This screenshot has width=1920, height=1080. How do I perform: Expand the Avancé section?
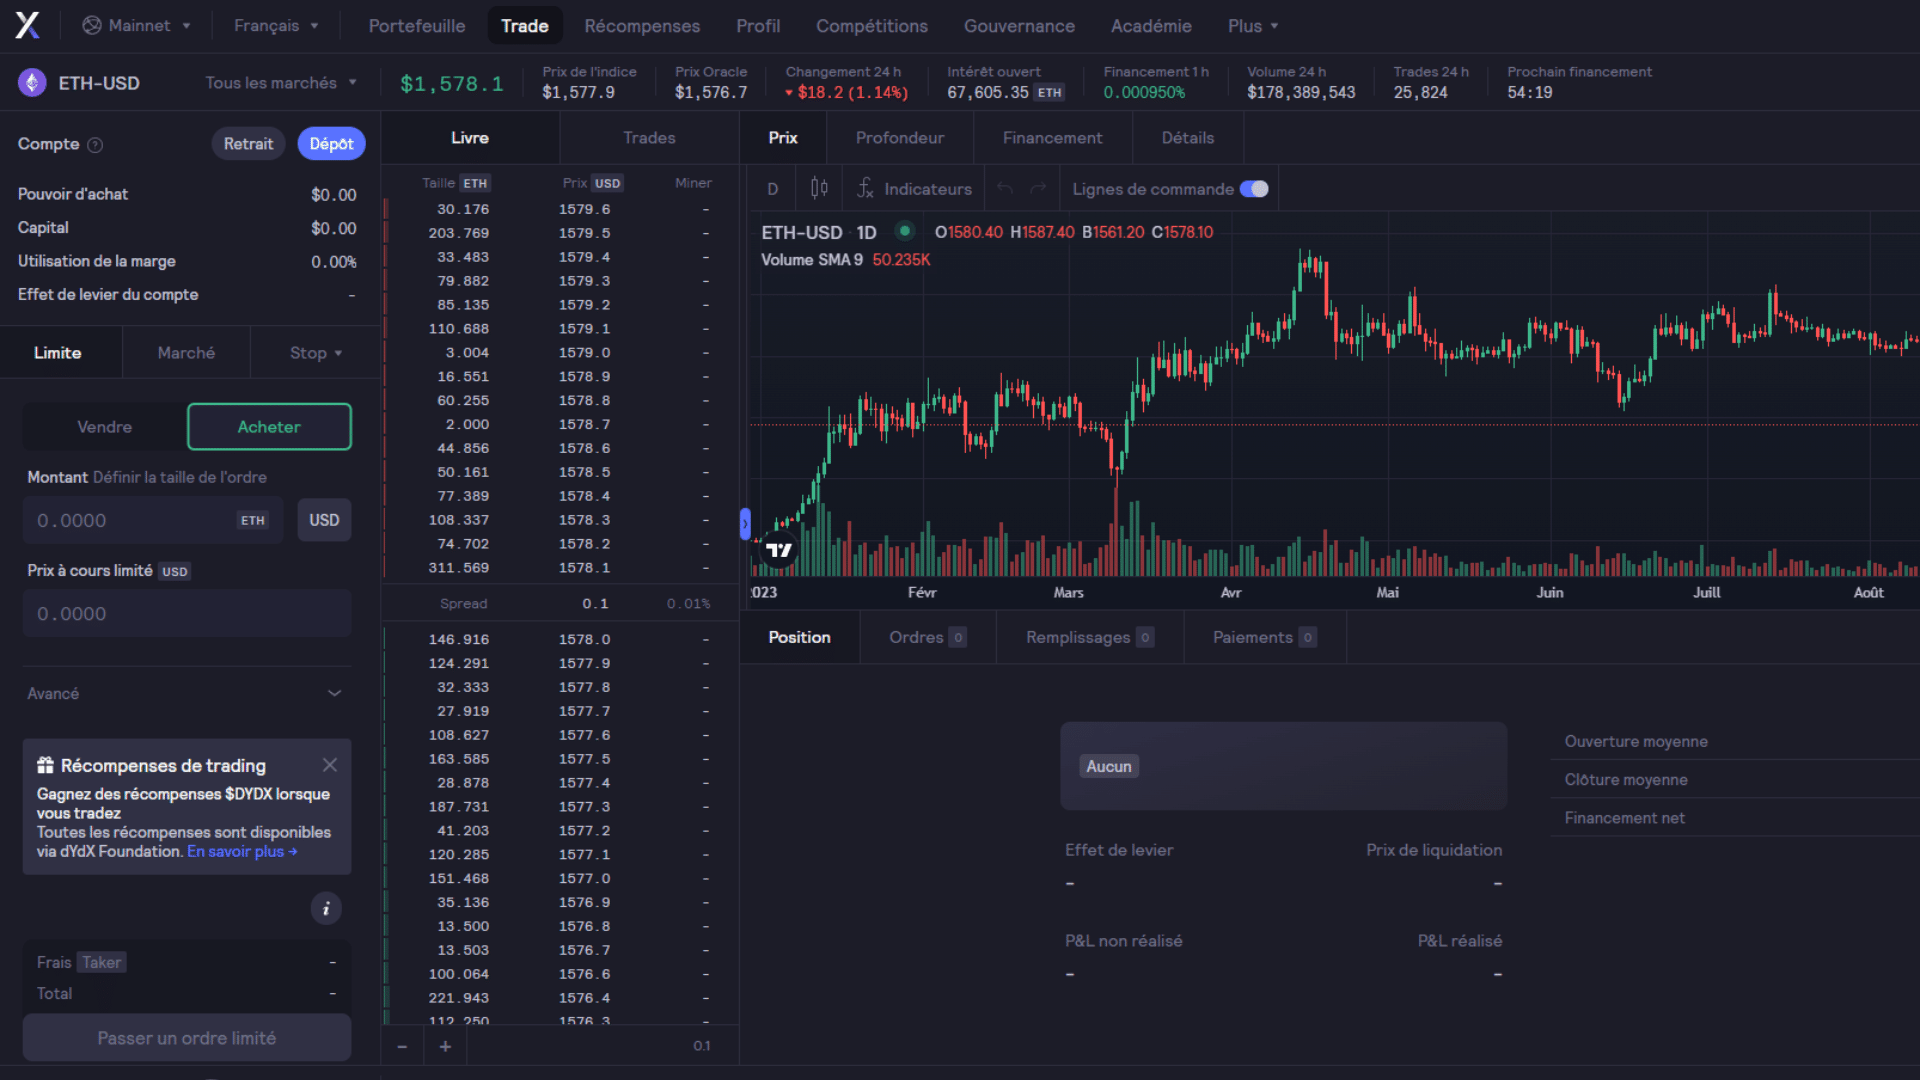pos(186,692)
